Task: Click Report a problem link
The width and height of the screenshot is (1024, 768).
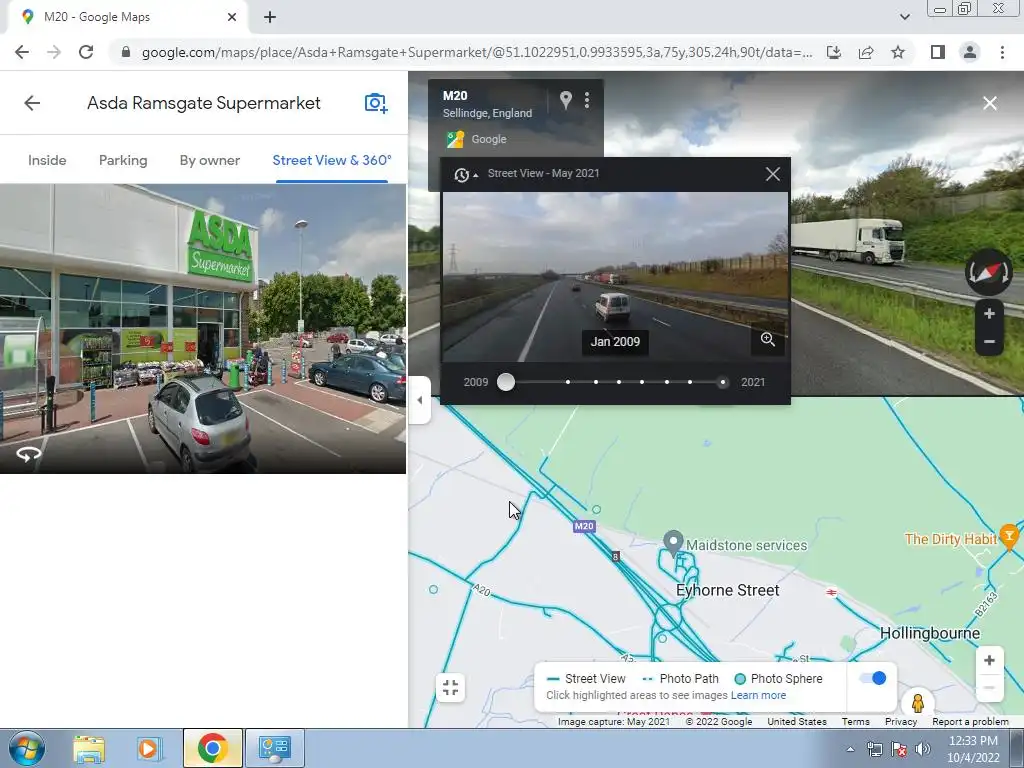Action: [x=970, y=722]
